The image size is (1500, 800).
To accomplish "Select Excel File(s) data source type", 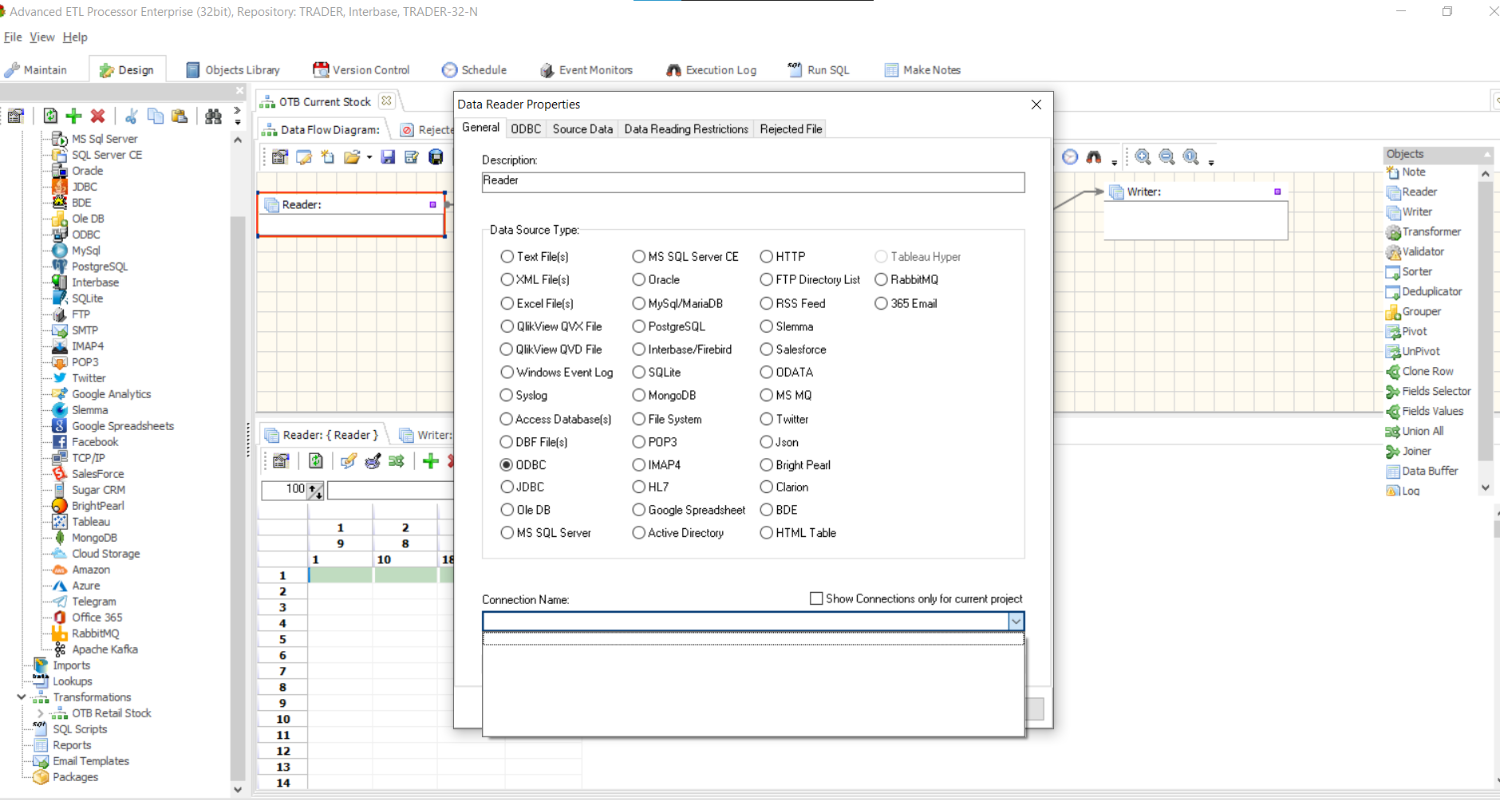I will click(x=537, y=303).
